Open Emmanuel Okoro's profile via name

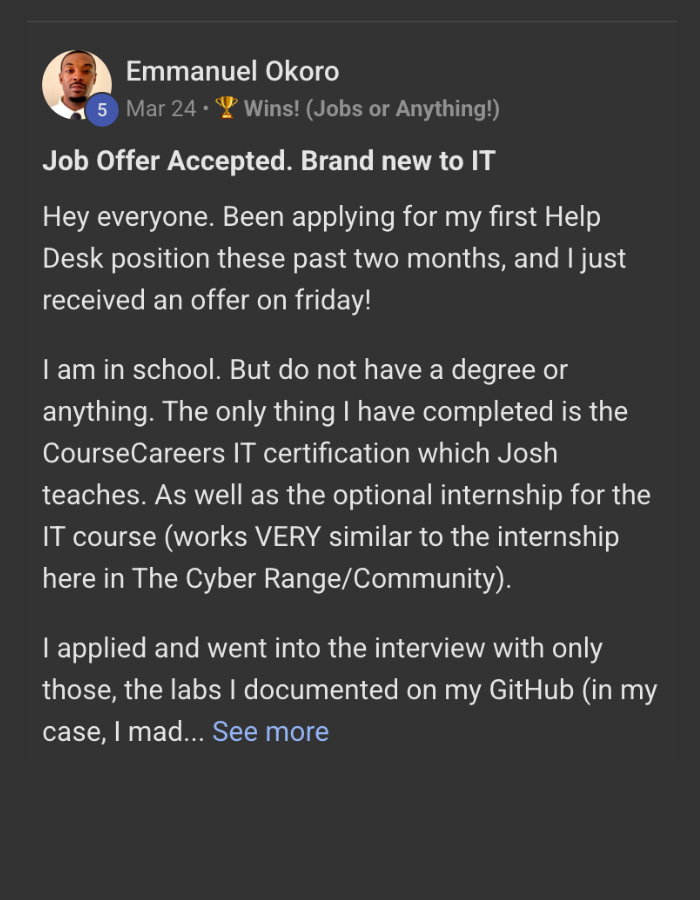coord(232,72)
